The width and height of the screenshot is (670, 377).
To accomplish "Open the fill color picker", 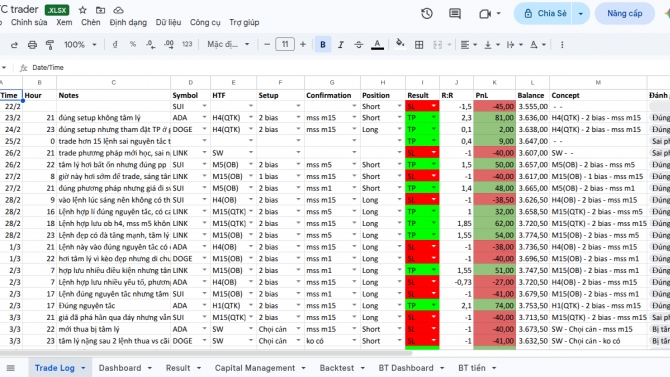I will click(400, 44).
